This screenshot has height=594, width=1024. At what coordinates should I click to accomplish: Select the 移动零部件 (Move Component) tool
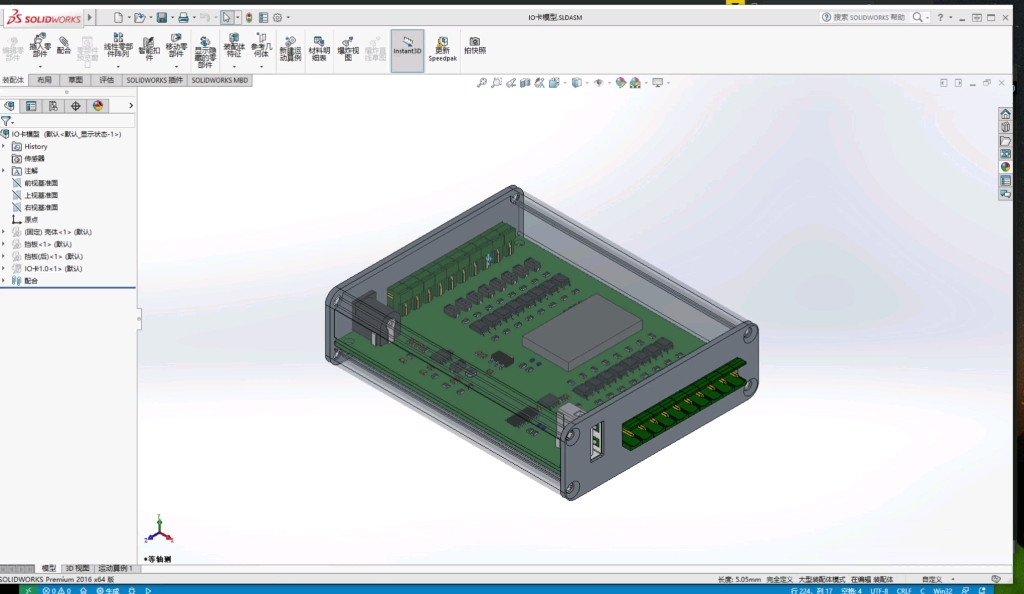coord(175,45)
